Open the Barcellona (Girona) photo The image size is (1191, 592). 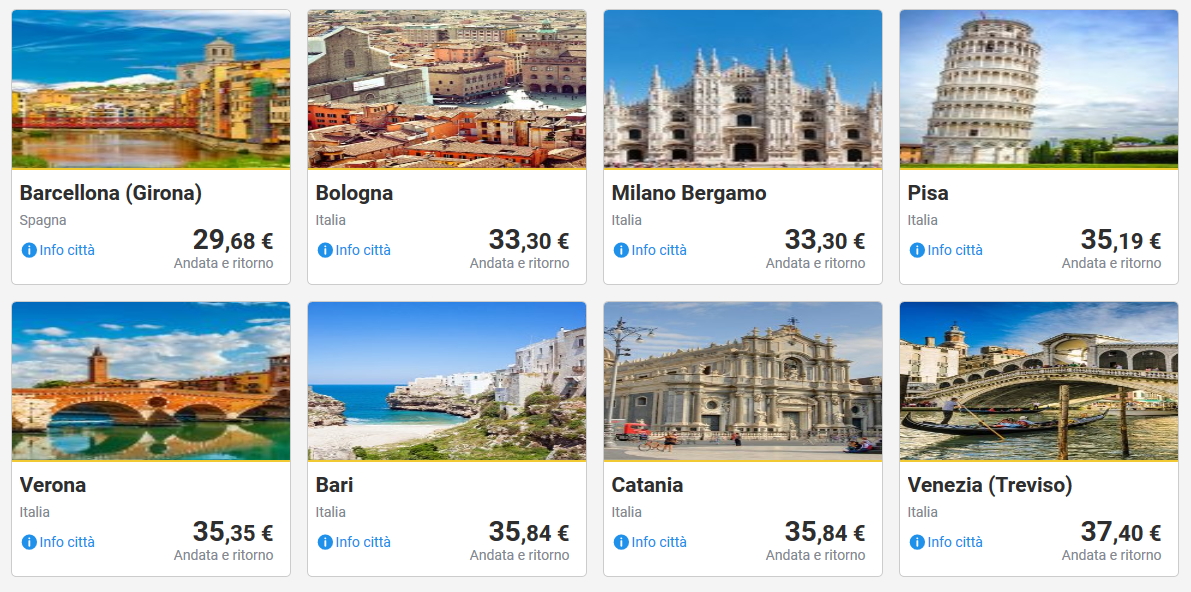pyautogui.click(x=151, y=89)
